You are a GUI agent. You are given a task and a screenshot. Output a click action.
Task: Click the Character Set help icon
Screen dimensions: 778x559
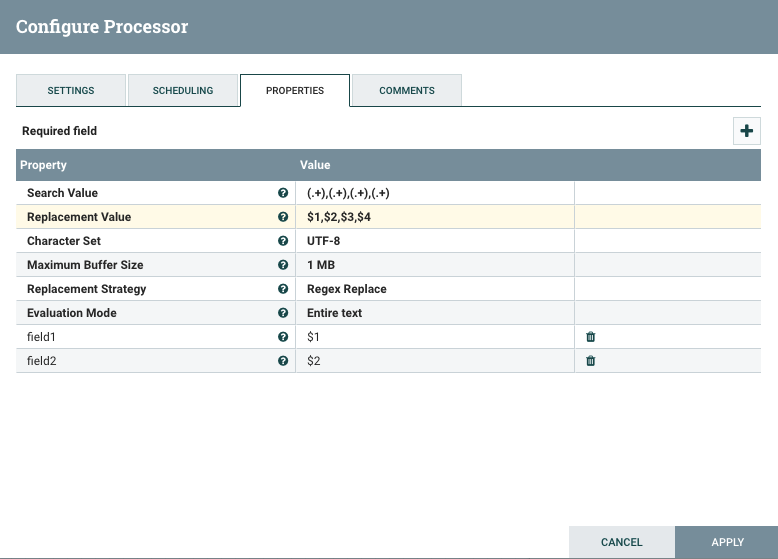tap(283, 241)
